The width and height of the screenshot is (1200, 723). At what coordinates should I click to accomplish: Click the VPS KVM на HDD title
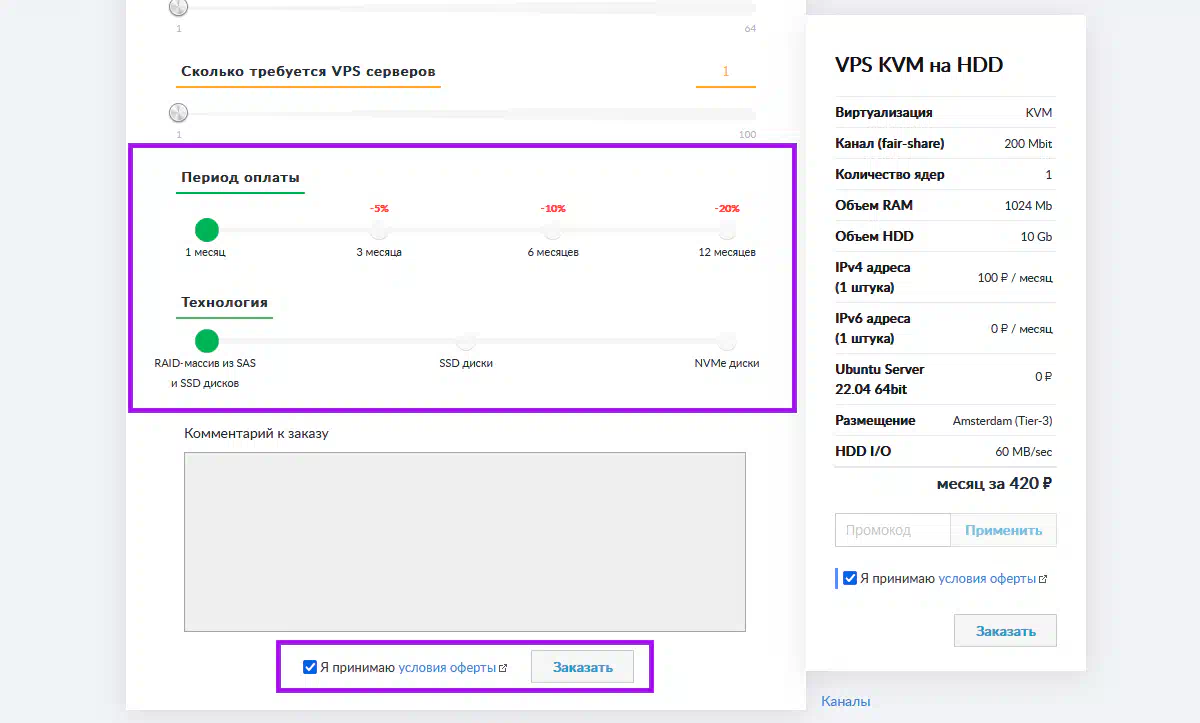point(919,65)
